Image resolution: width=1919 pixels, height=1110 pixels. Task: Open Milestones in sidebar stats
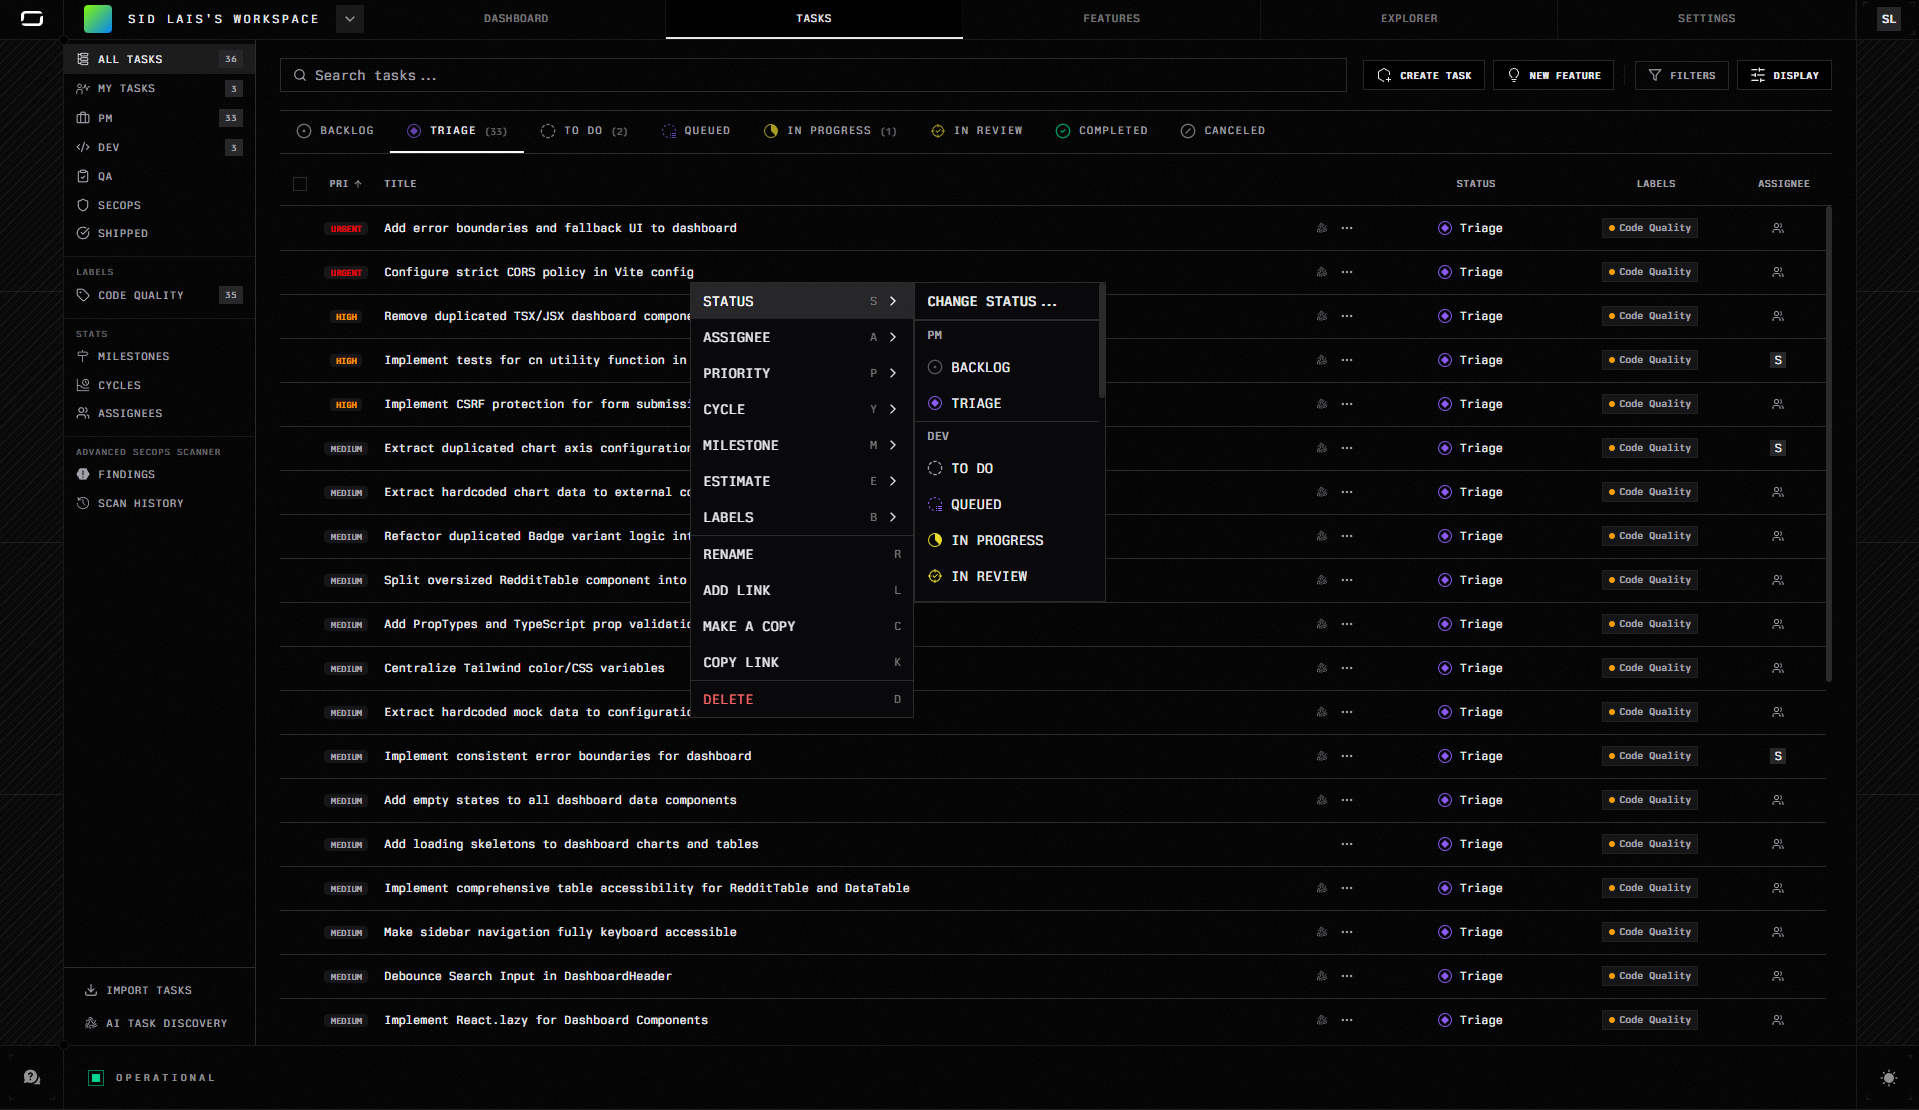coord(133,356)
